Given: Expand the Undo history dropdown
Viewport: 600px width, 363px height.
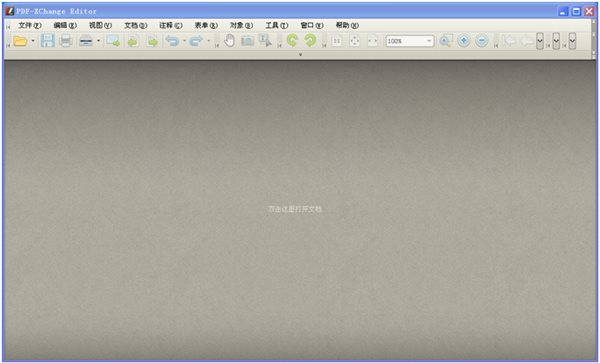Looking at the screenshot, I should [x=184, y=41].
